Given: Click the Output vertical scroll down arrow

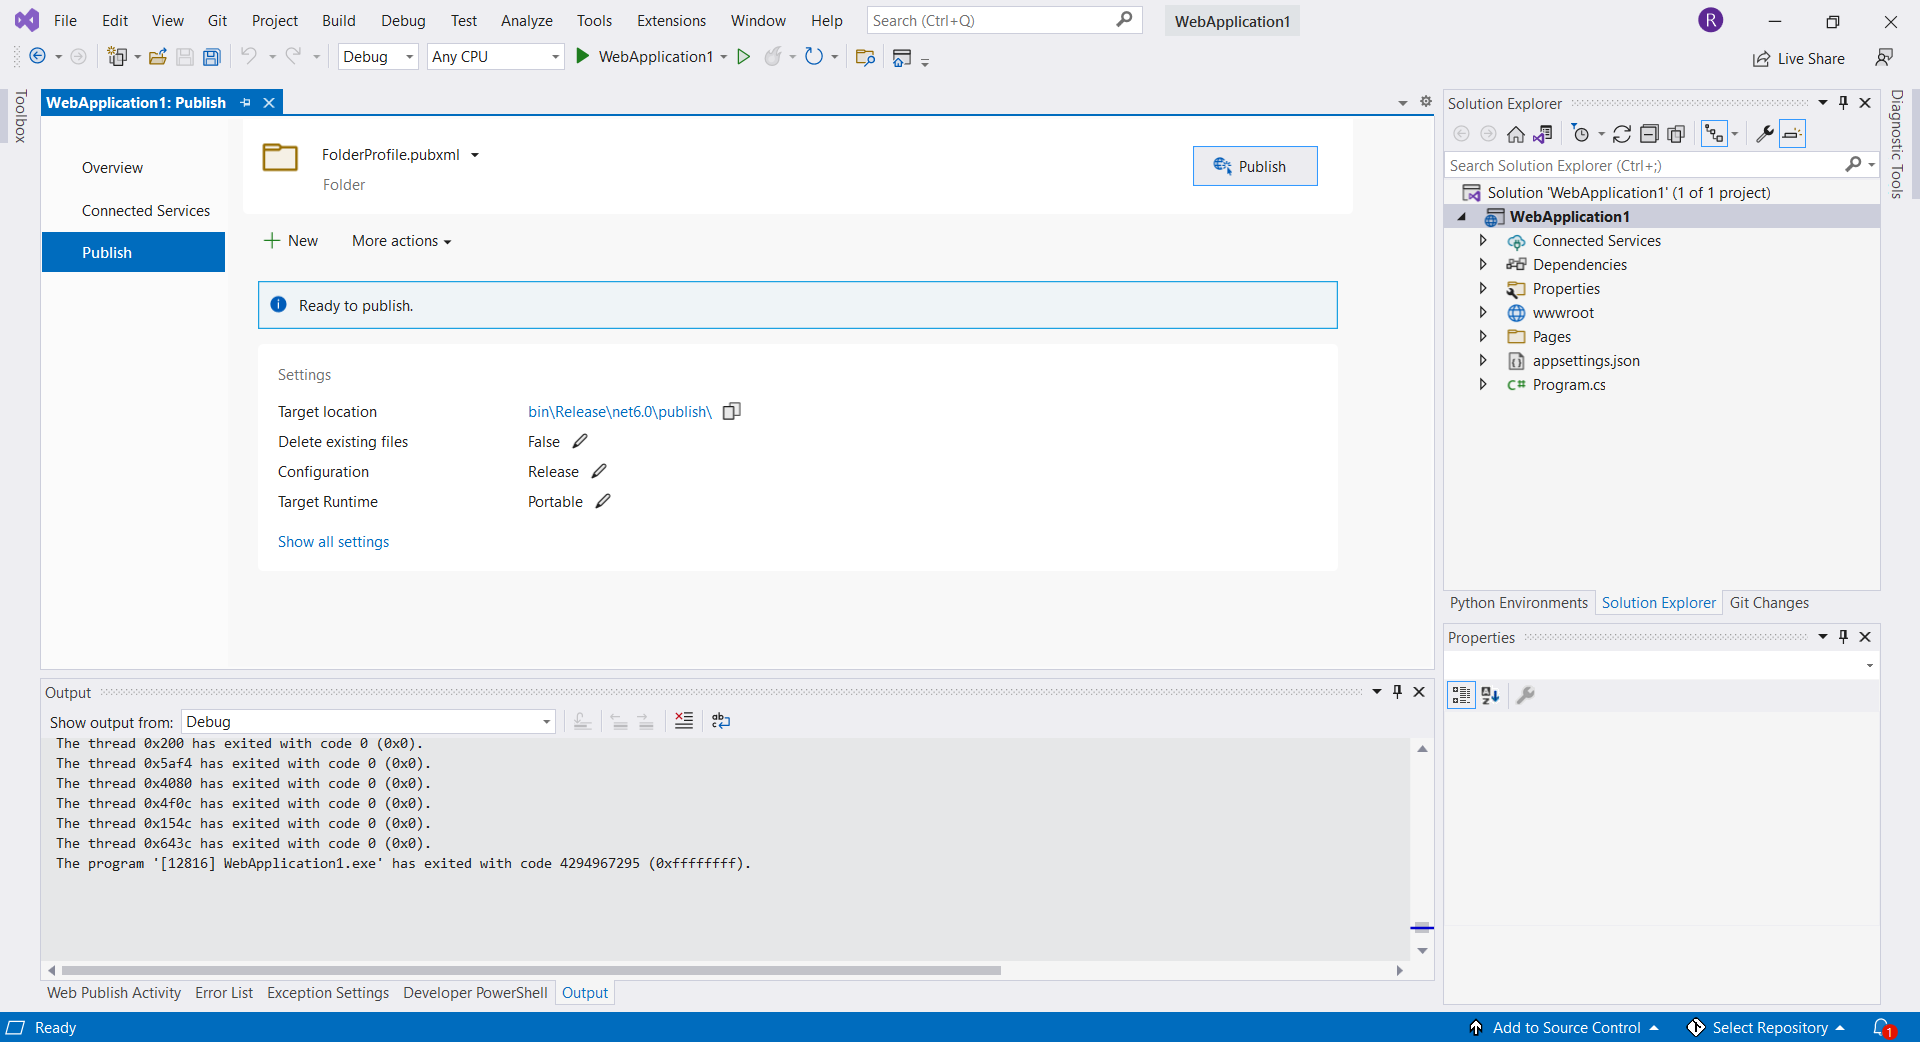Looking at the screenshot, I should pyautogui.click(x=1422, y=951).
